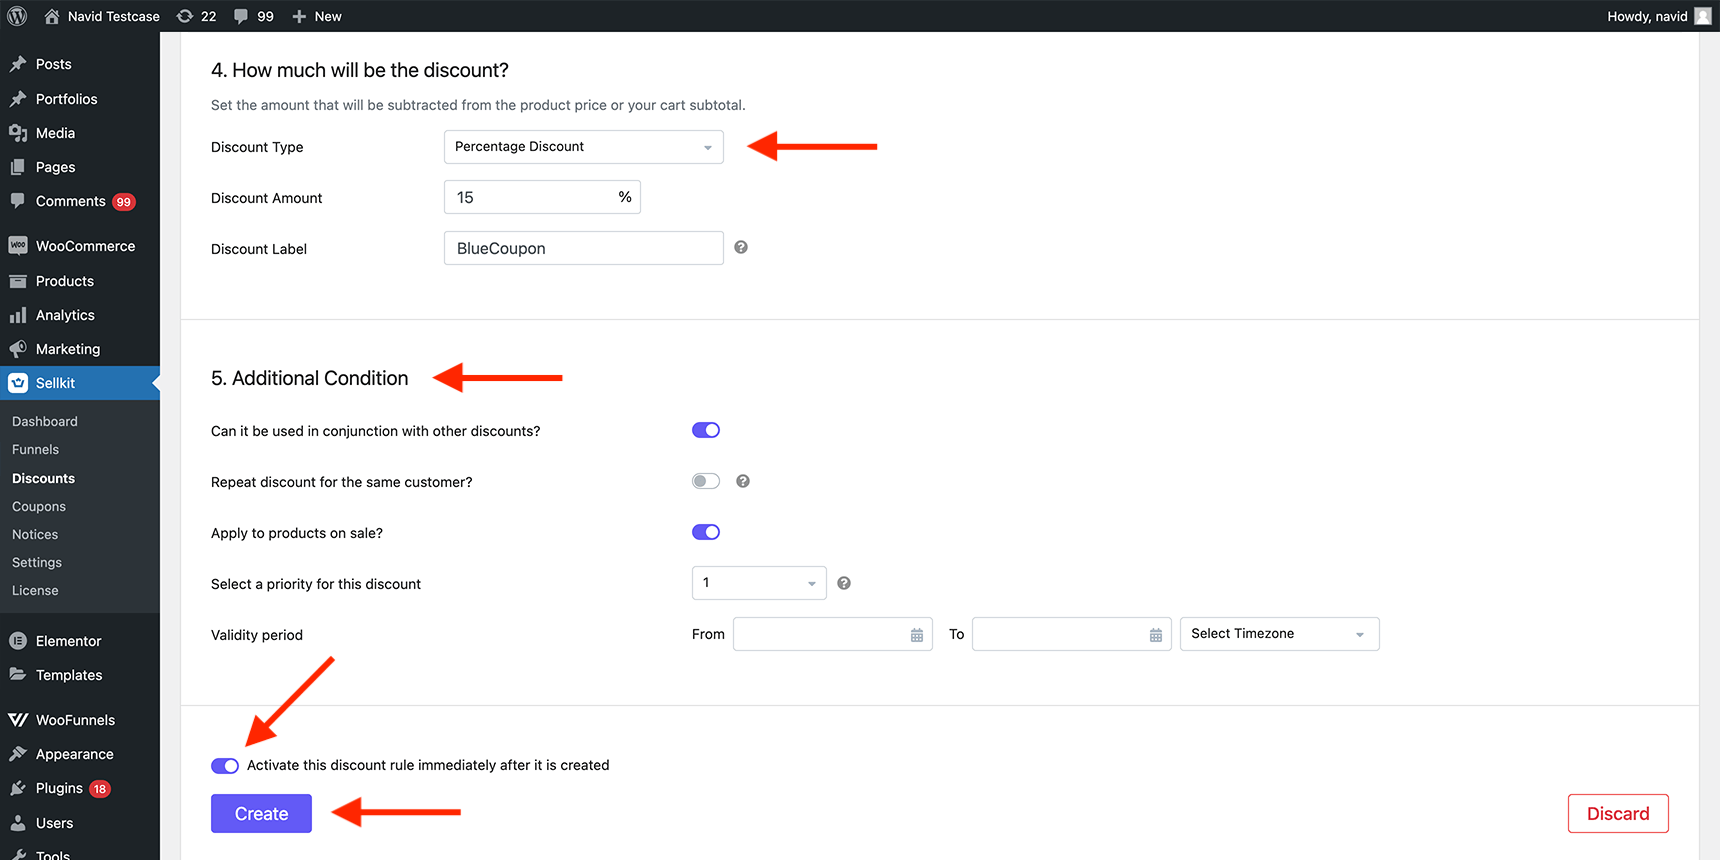
Task: Open Coupons submenu item
Action: (39, 507)
